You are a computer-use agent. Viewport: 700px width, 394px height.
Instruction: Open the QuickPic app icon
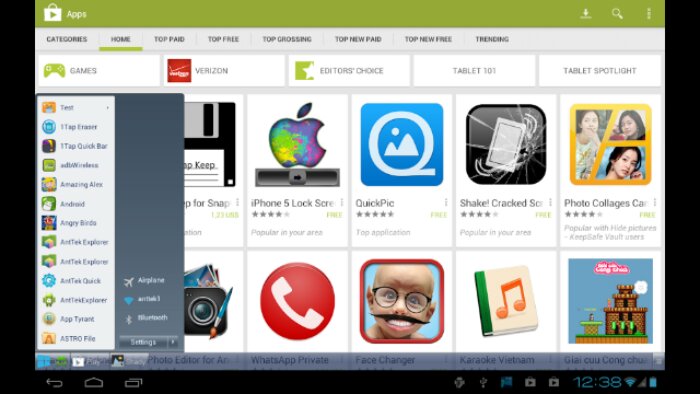402,145
